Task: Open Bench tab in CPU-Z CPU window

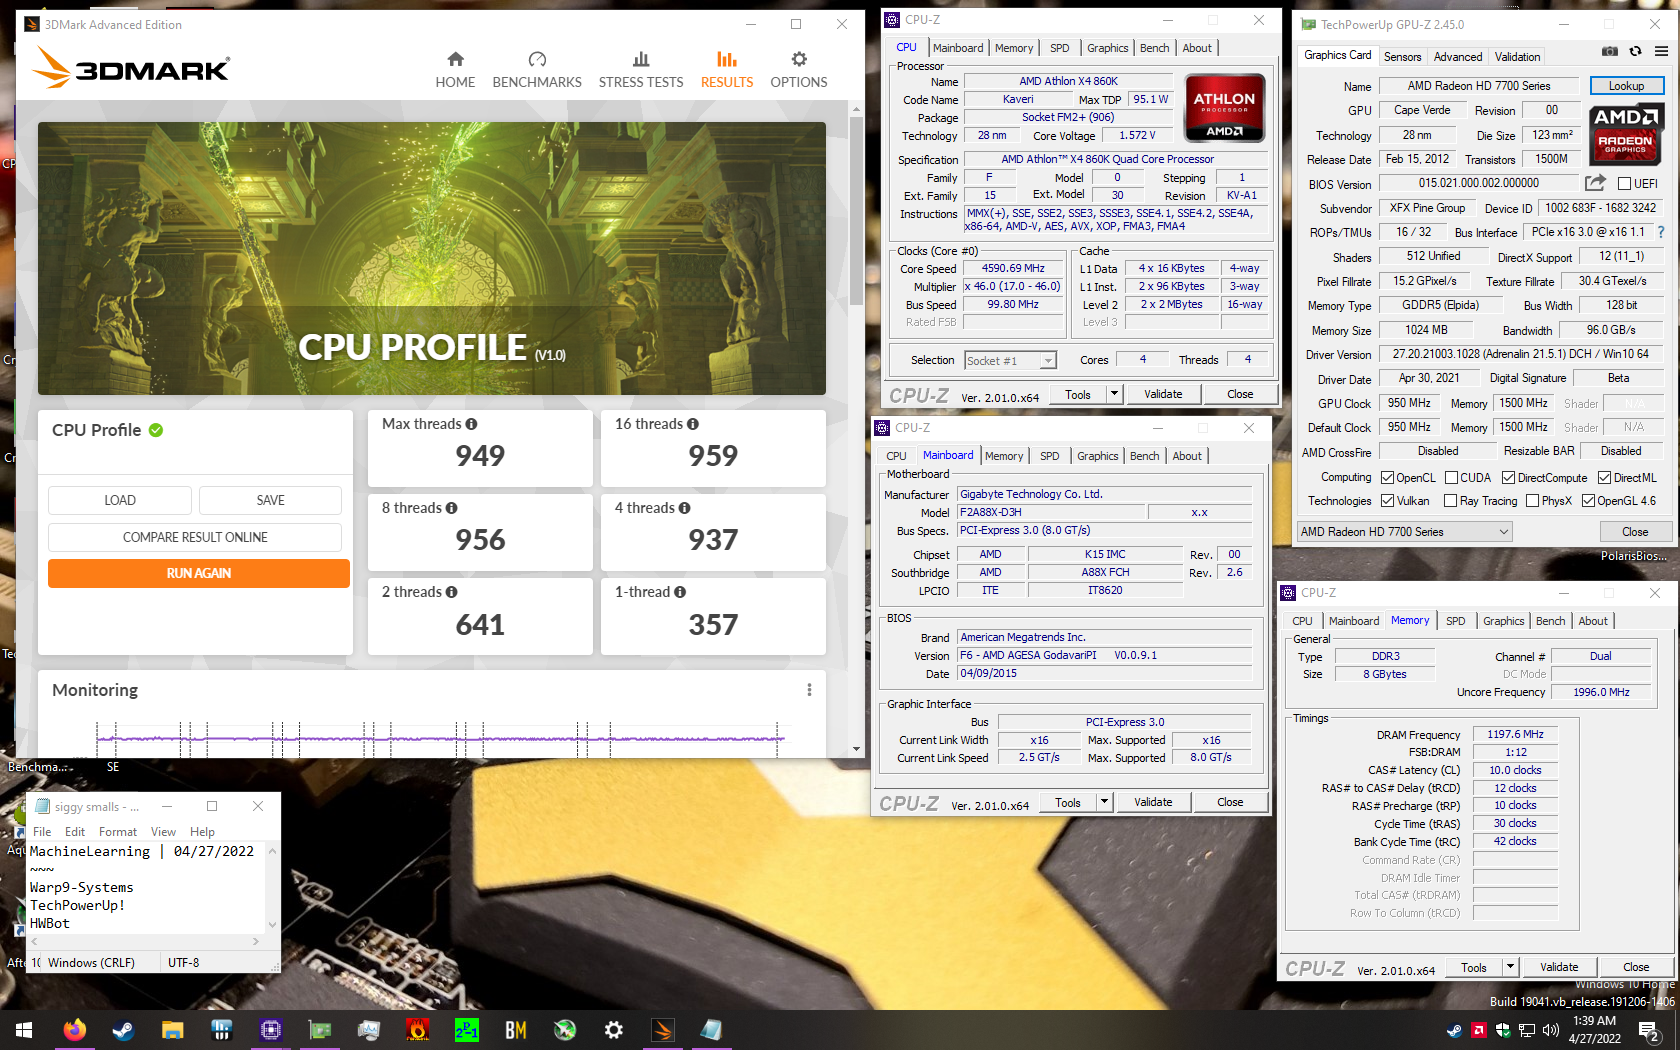Action: [x=1154, y=48]
